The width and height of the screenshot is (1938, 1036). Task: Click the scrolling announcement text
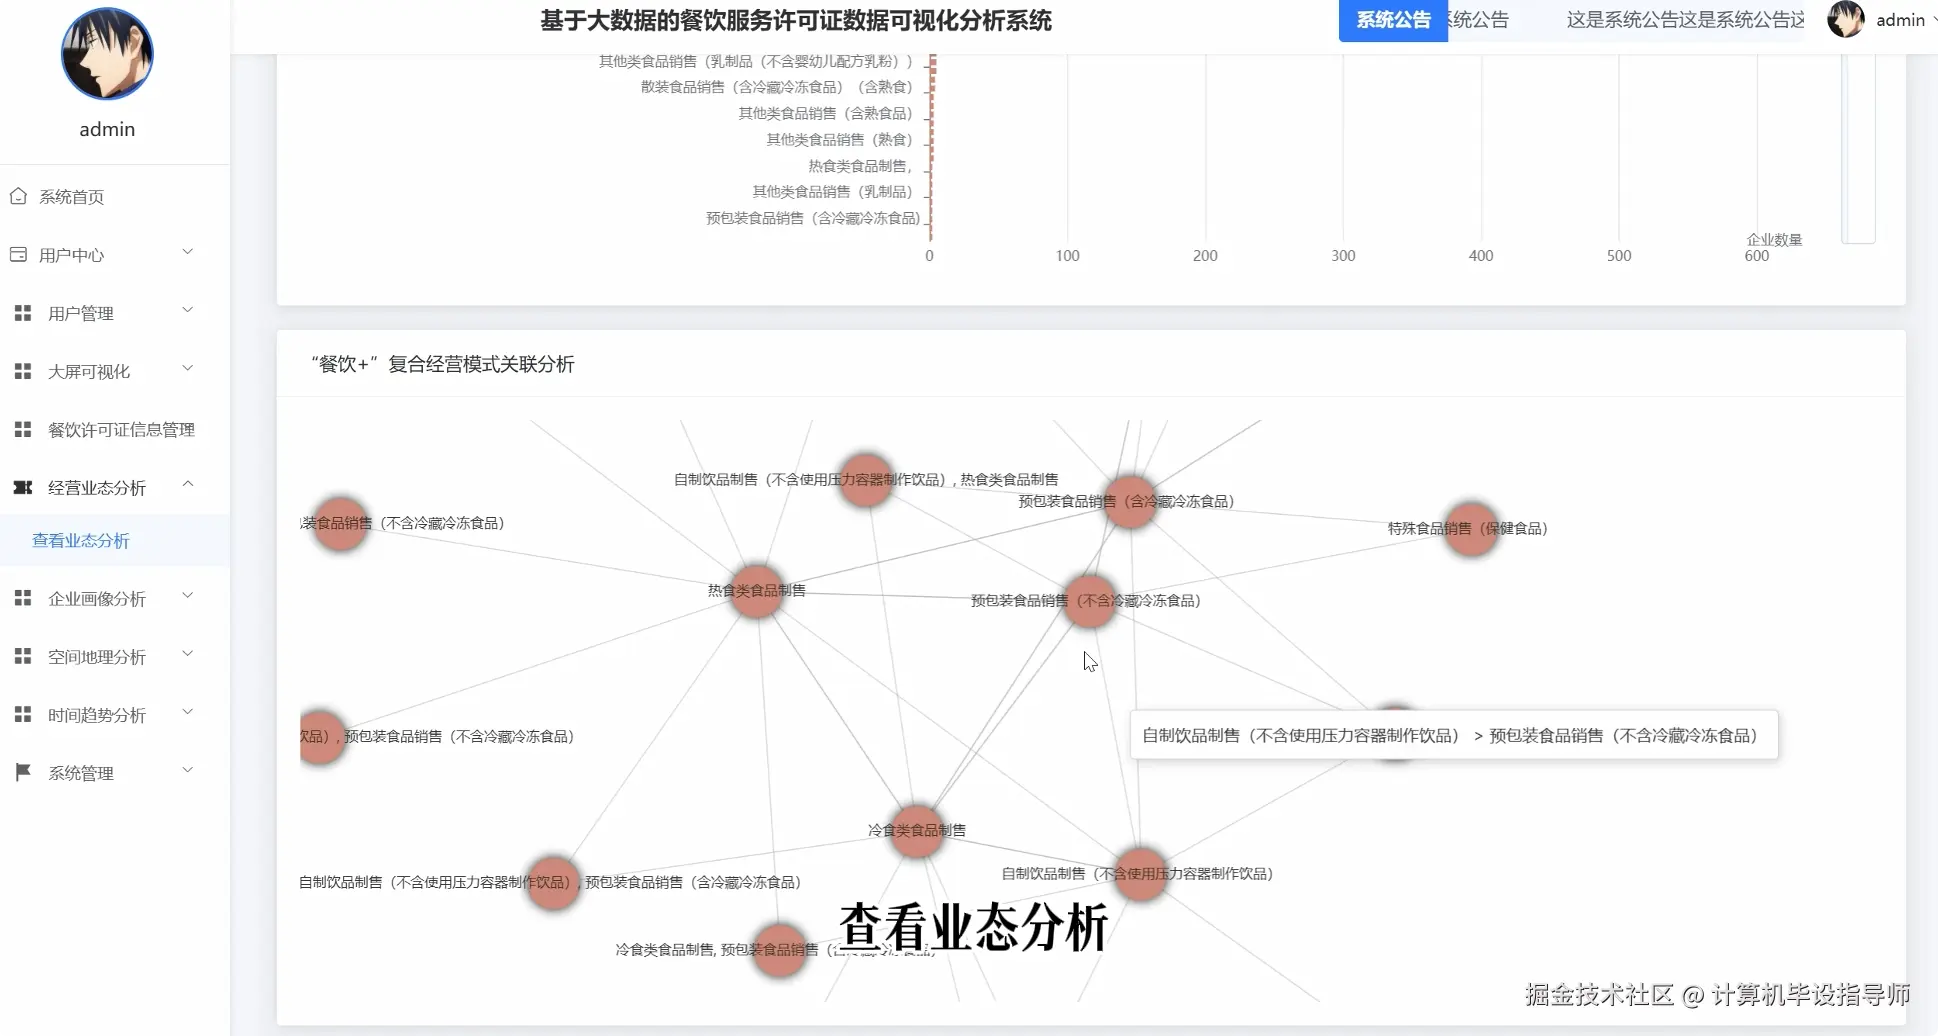(1626, 20)
